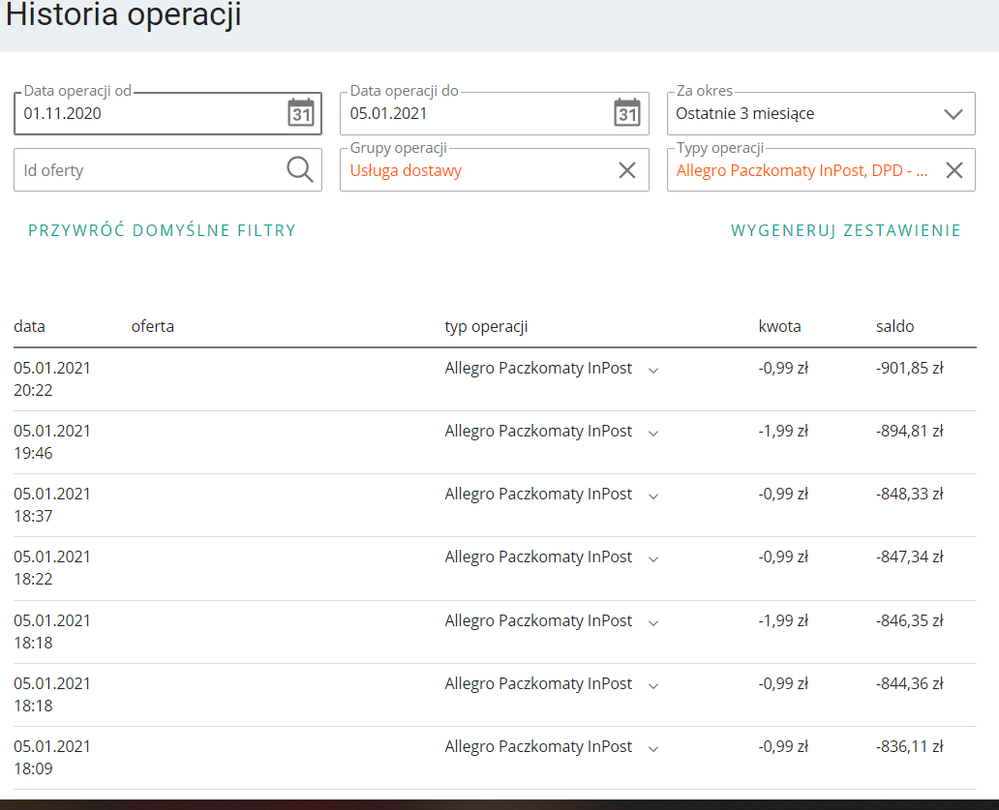
Task: Expand the 18:09 operation row chevron
Action: tap(654, 748)
